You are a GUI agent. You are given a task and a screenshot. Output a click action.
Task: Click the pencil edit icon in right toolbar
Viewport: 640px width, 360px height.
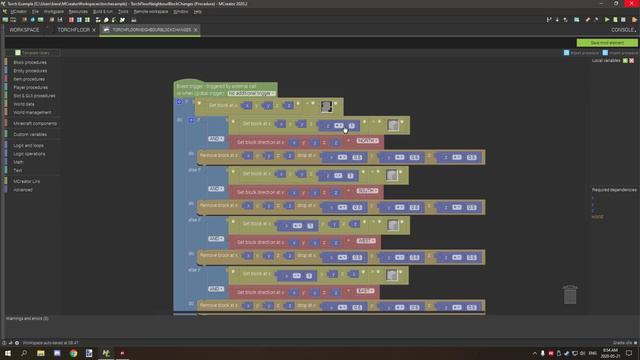click(x=588, y=20)
